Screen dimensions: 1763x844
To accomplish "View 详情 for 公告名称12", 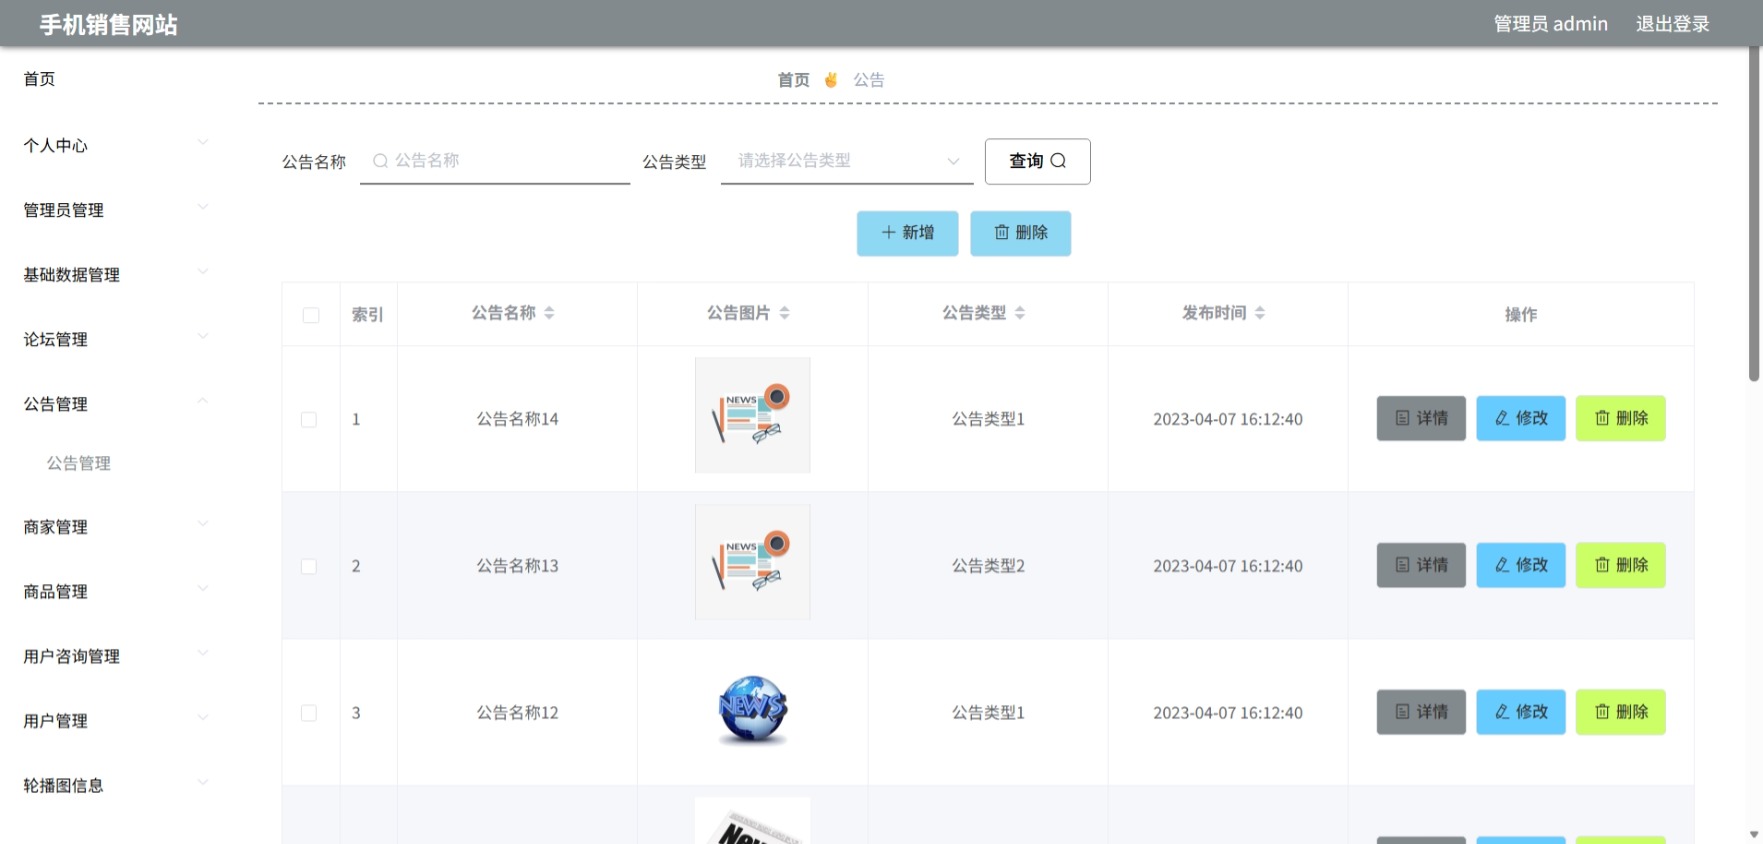I will point(1421,712).
